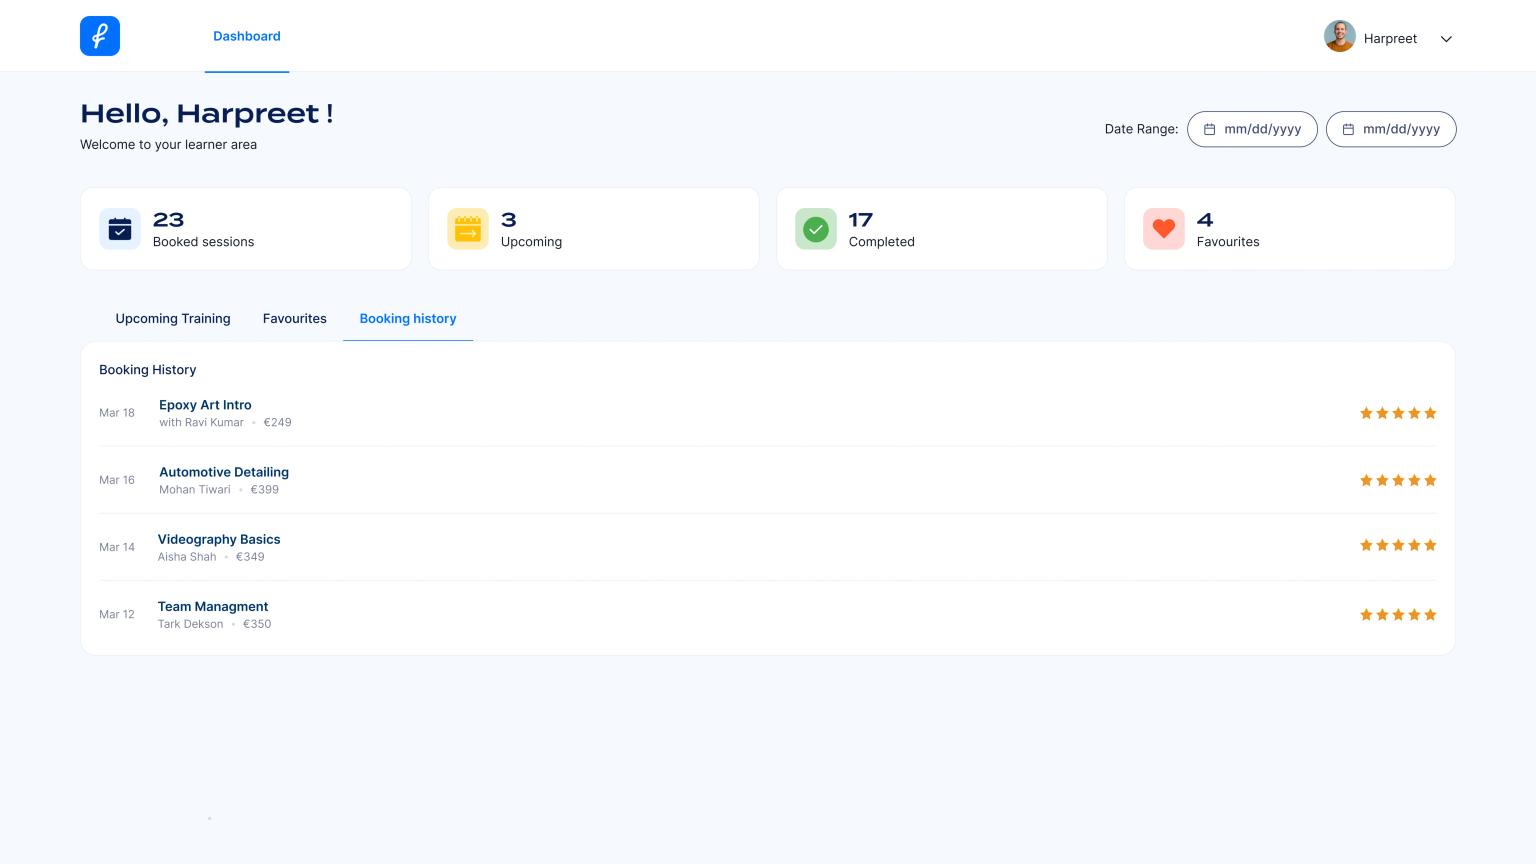This screenshot has height=864, width=1536.
Task: Click the Date Range label
Action: click(1141, 129)
